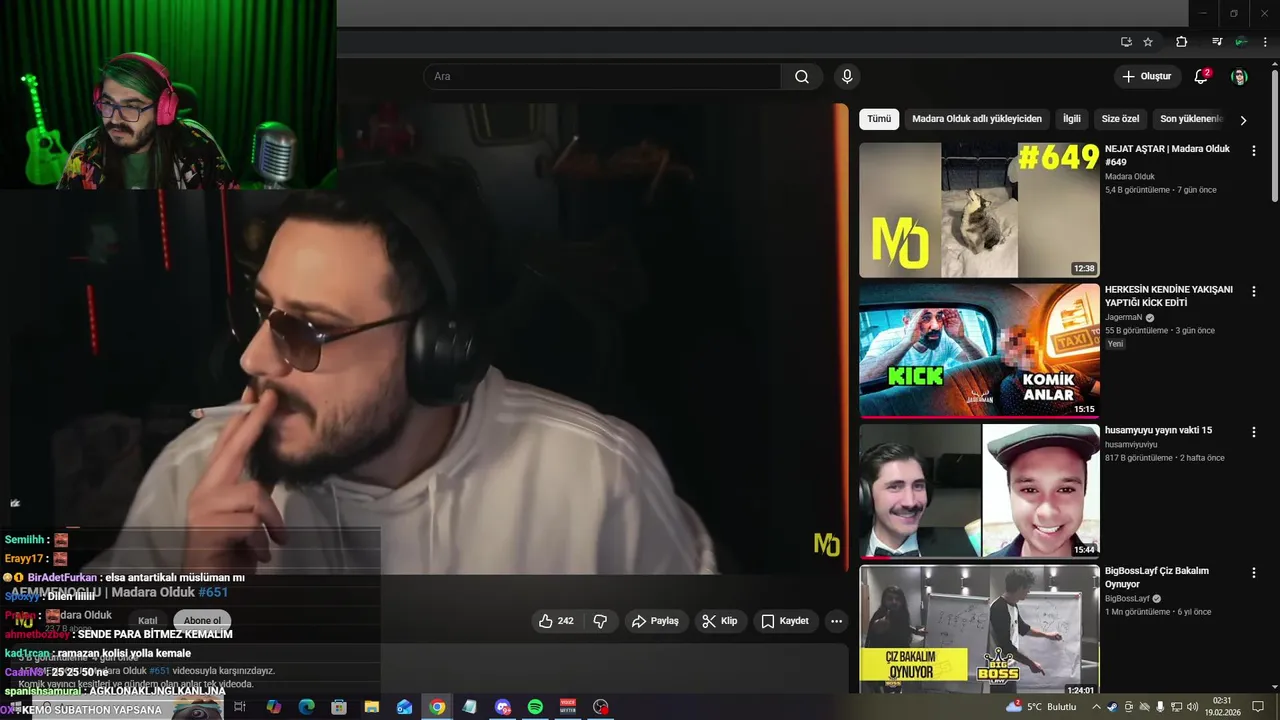Dislike the video with thumbs down

point(600,621)
